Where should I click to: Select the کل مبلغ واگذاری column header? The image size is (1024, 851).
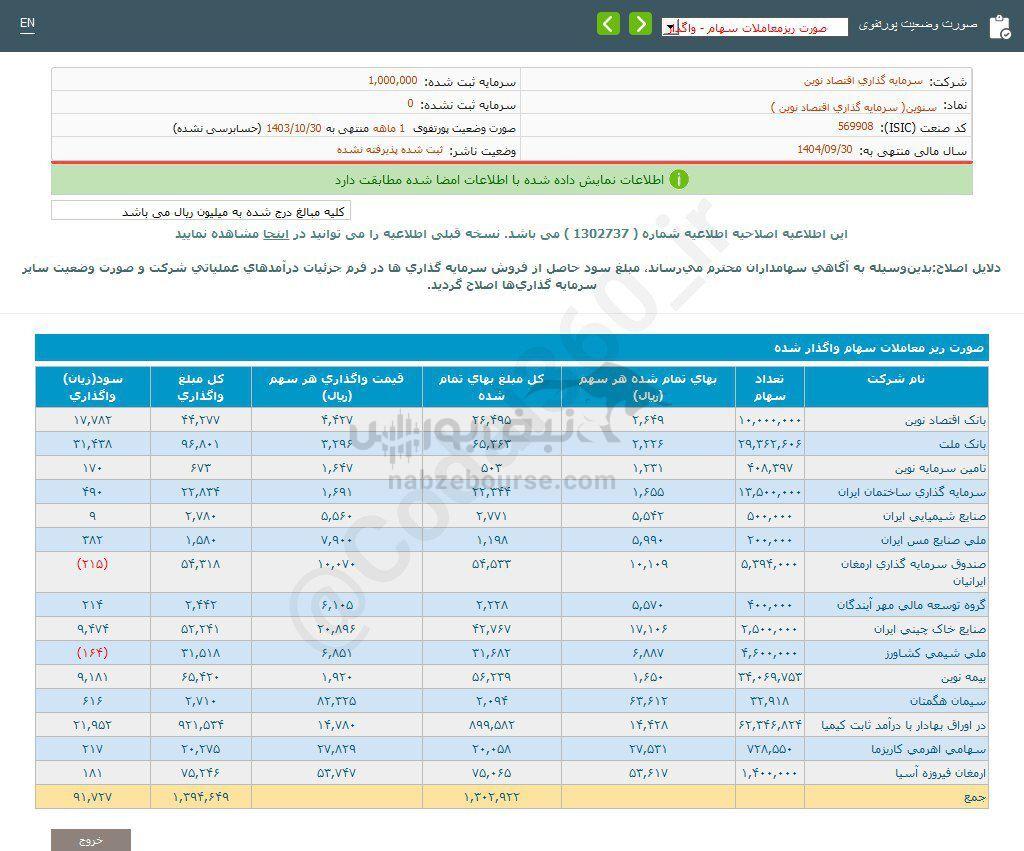point(200,387)
